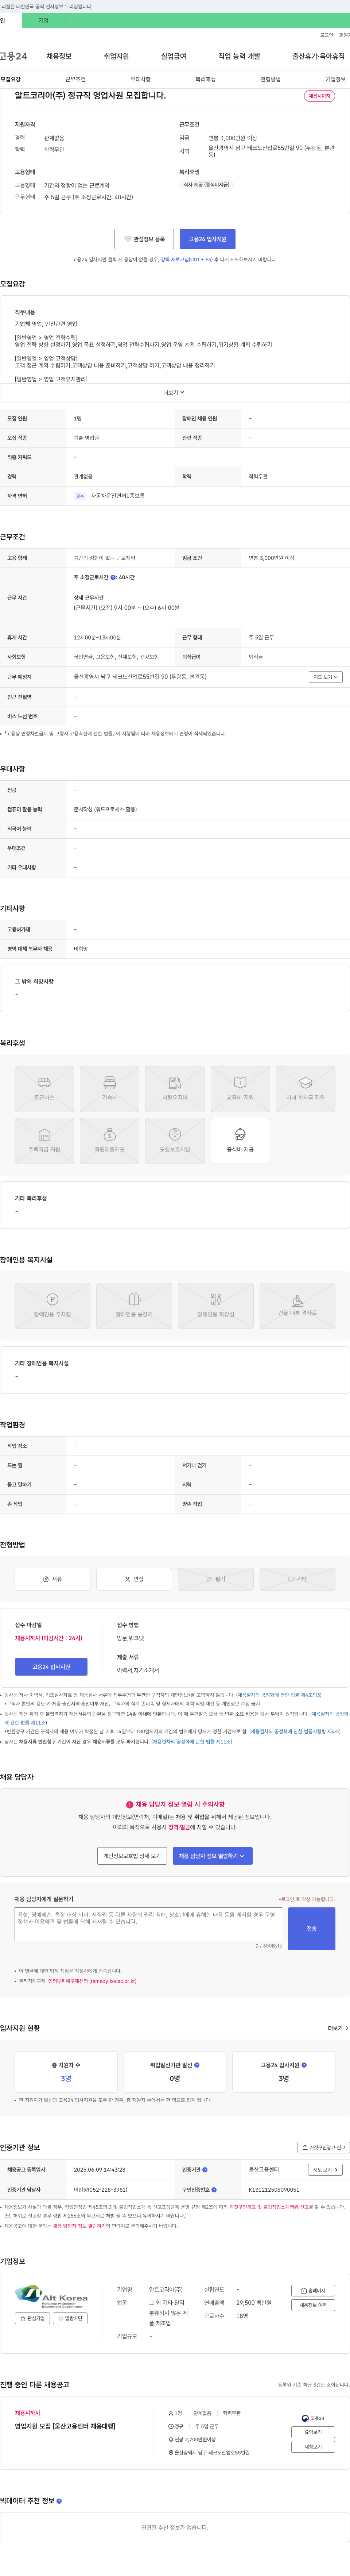The width and height of the screenshot is (350, 2576).
Task: Open the 출산휴가·육아휴직 menu
Action: pos(318,56)
